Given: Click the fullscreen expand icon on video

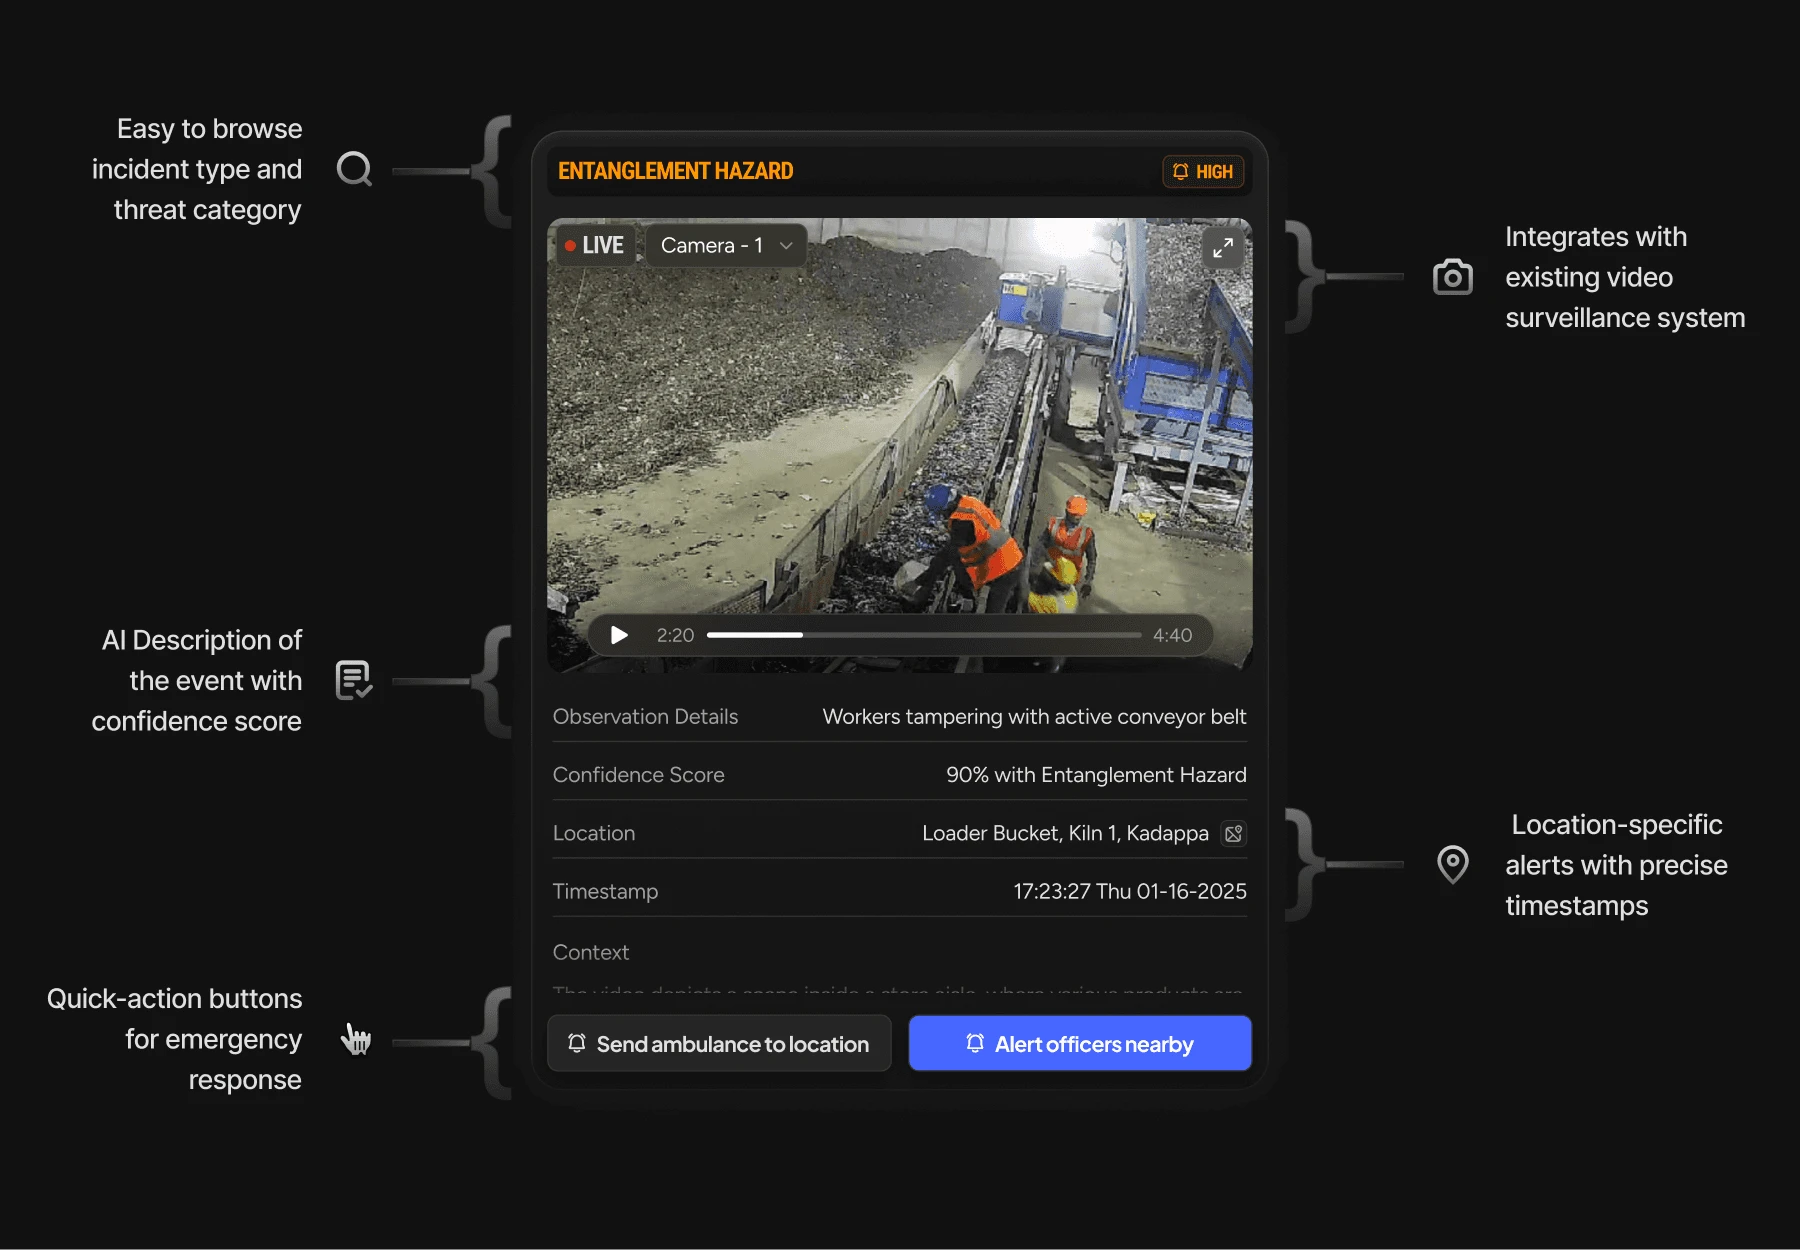Looking at the screenshot, I should point(1222,248).
